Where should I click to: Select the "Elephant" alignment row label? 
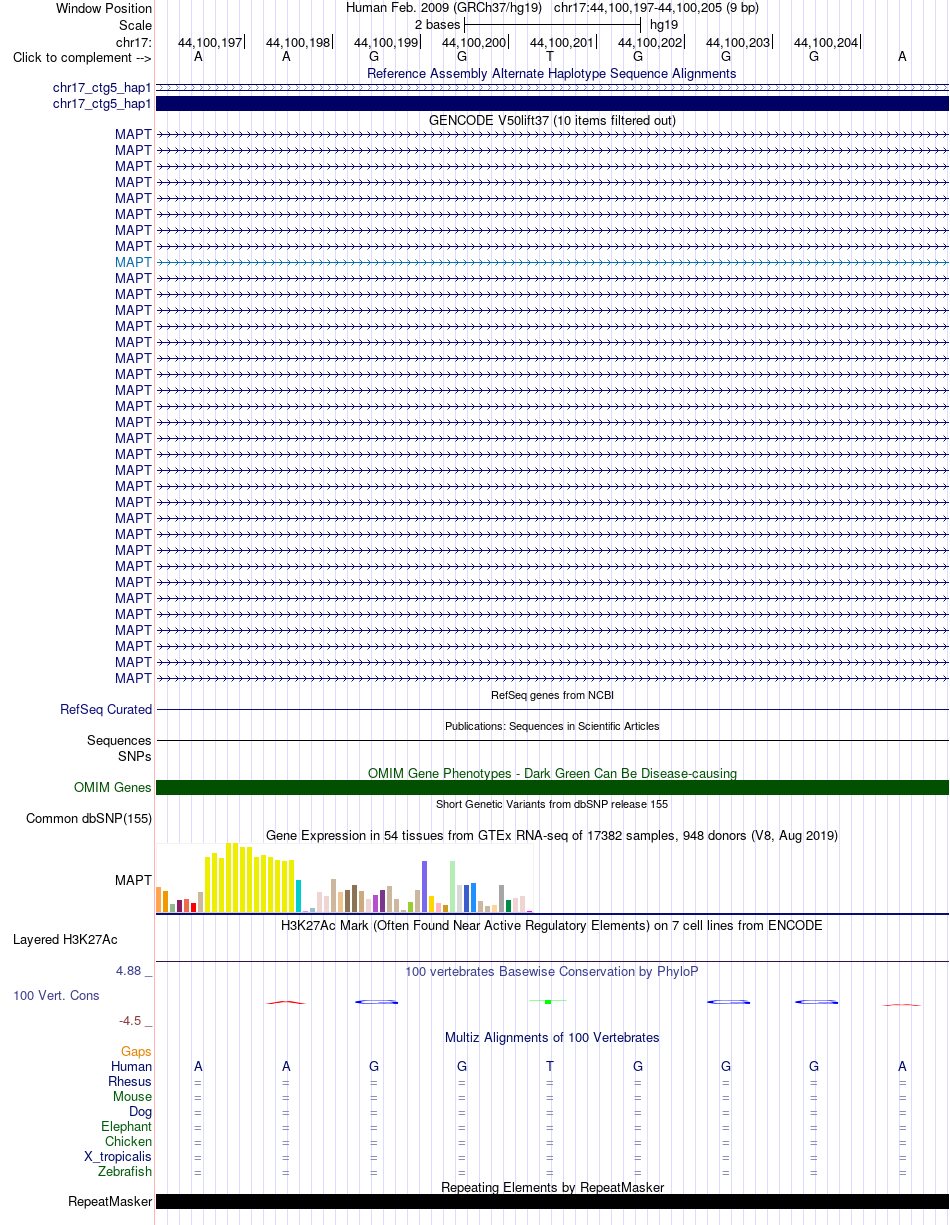pos(127,1126)
